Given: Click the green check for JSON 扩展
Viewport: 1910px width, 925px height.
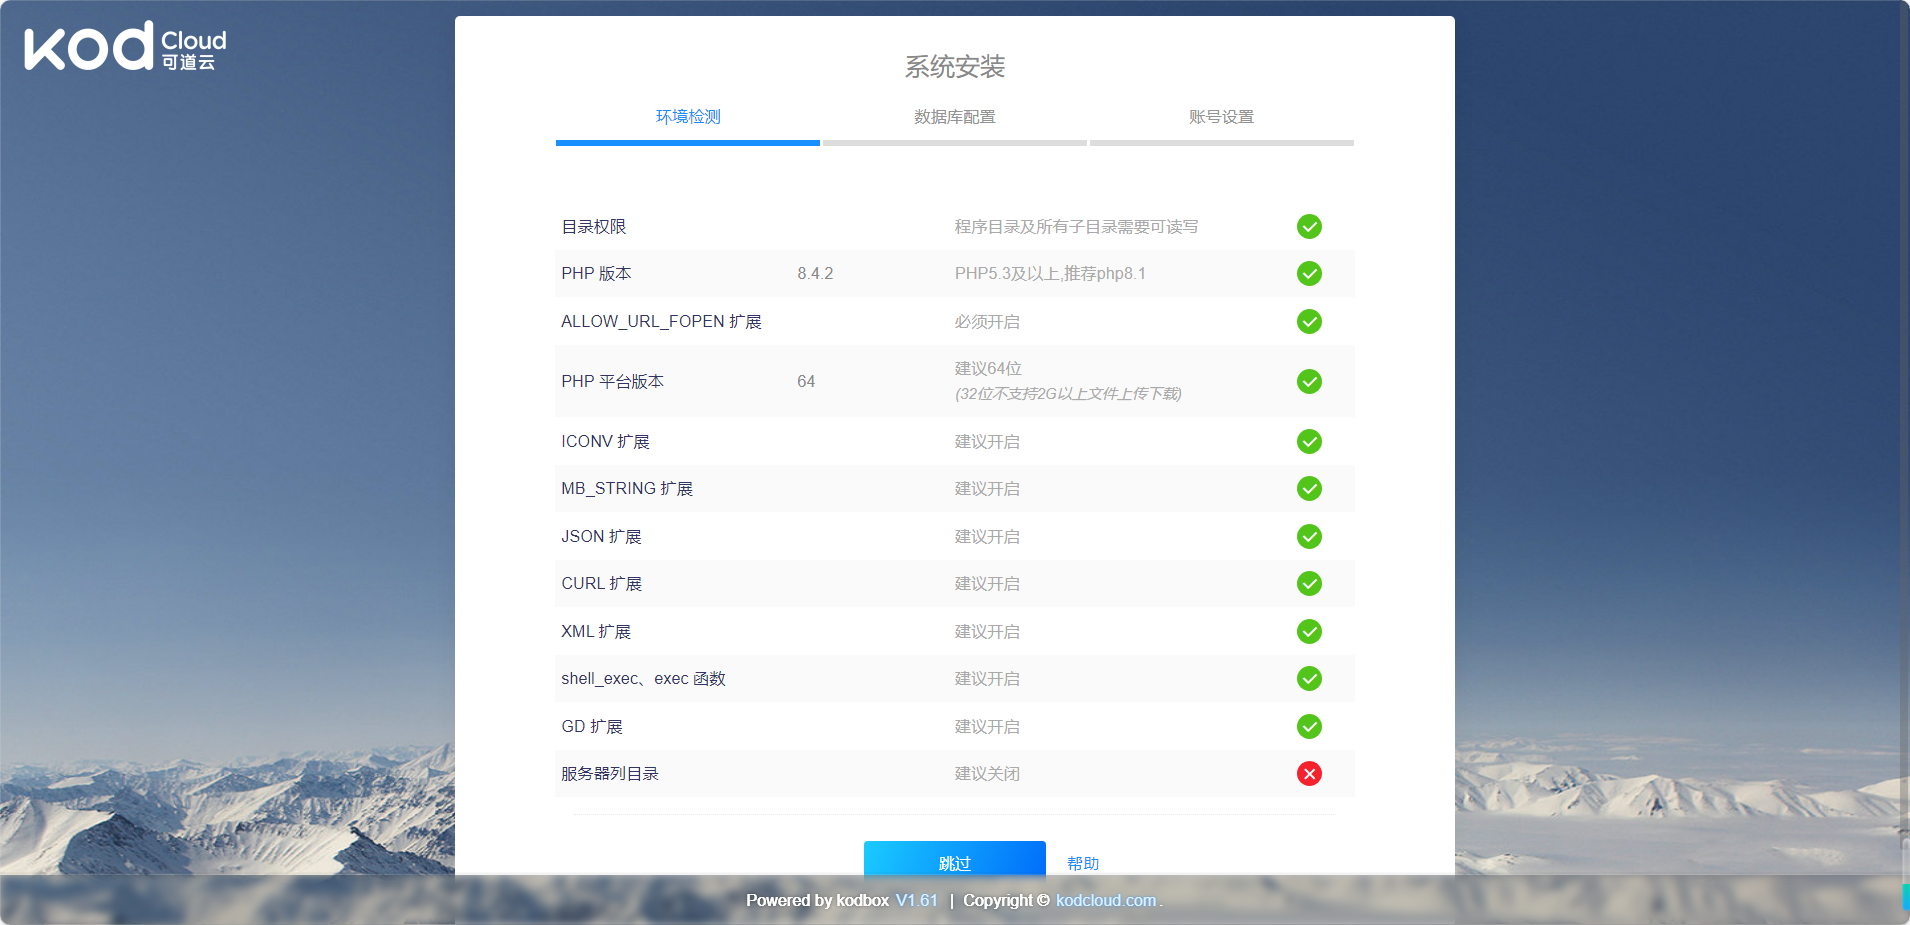Looking at the screenshot, I should tap(1309, 536).
